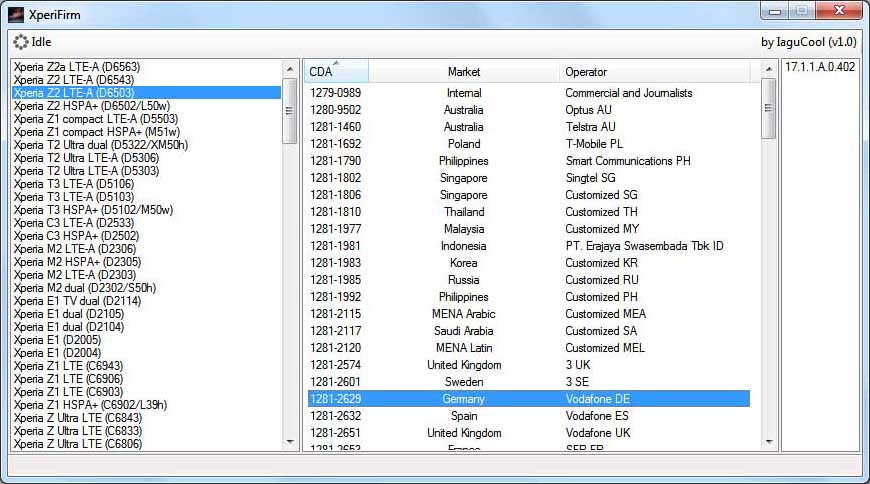Click the XperiFirm app icon in title bar
This screenshot has height=484, width=870.
pyautogui.click(x=16, y=14)
